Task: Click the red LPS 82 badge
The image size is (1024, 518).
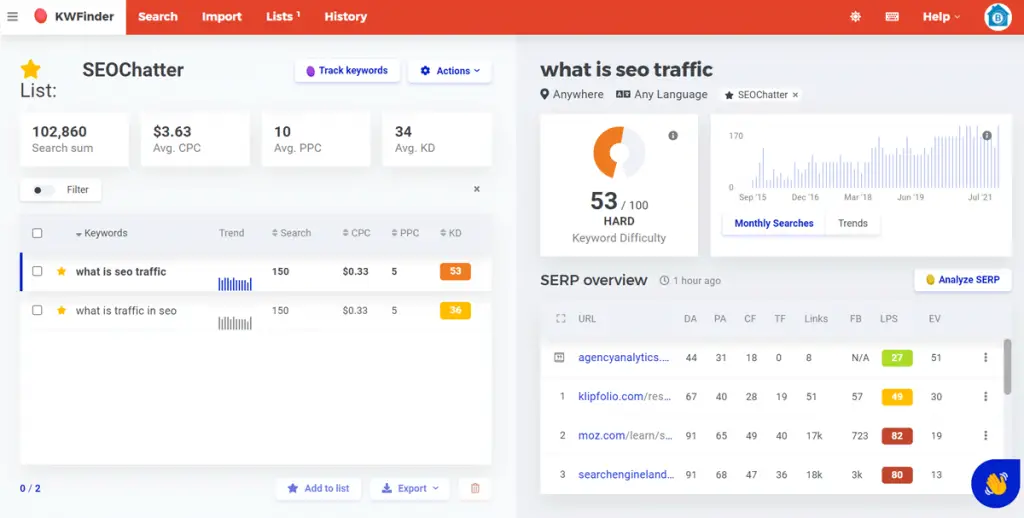Action: pyautogui.click(x=897, y=436)
